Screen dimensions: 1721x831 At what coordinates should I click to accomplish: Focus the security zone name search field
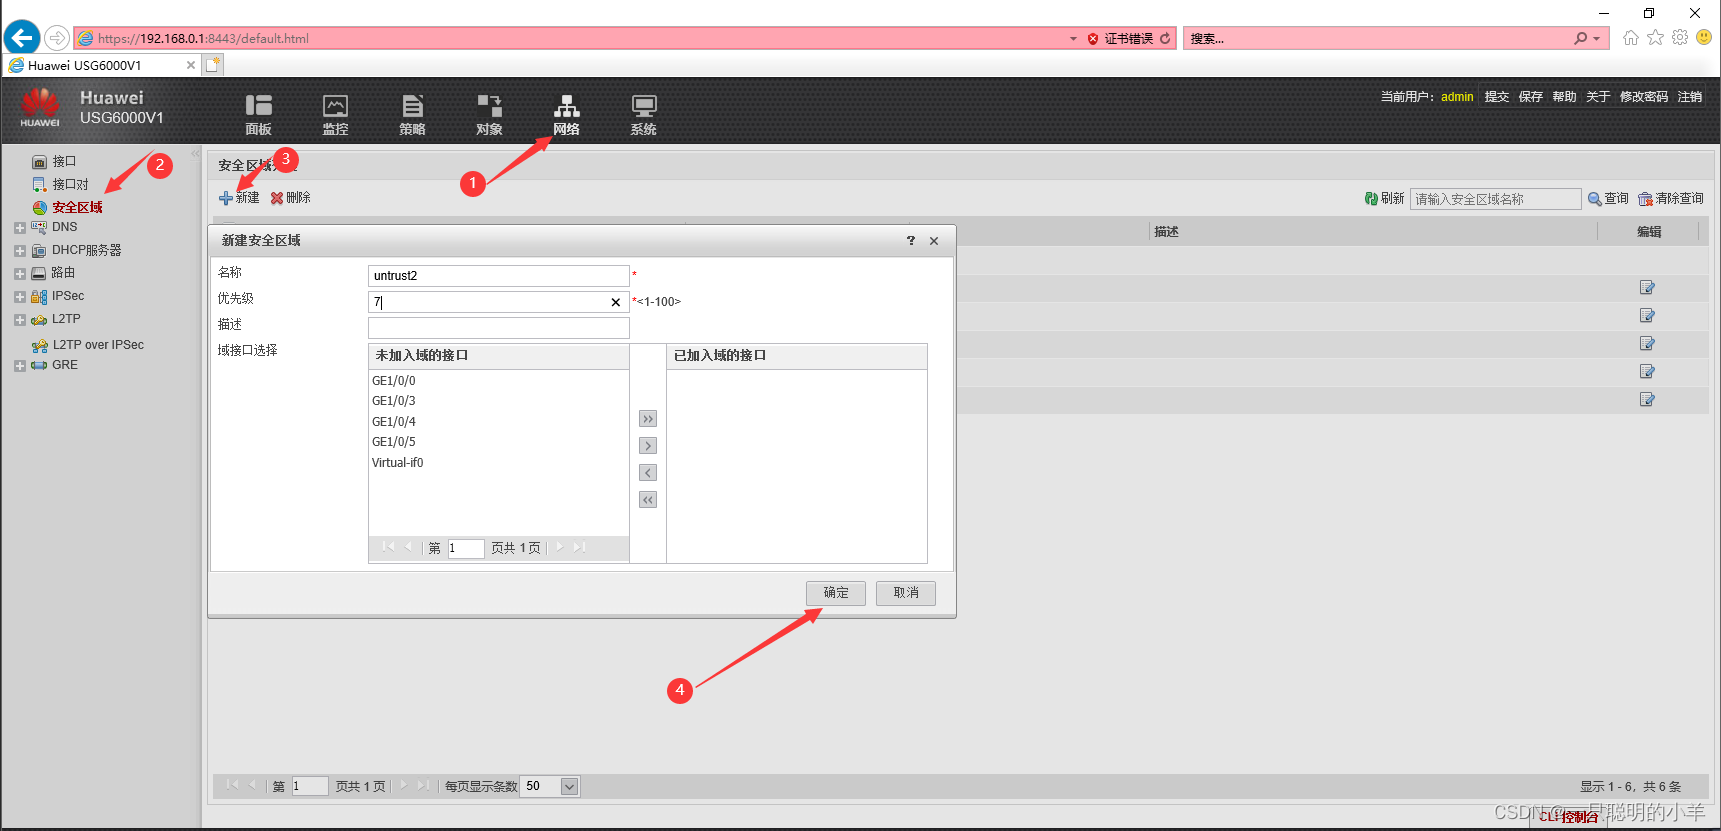(1495, 199)
